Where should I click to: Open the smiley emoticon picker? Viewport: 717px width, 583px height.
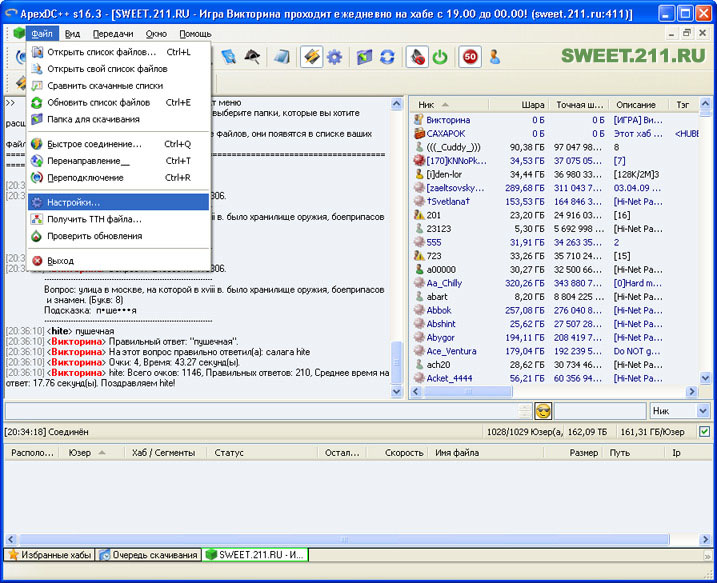(543, 411)
